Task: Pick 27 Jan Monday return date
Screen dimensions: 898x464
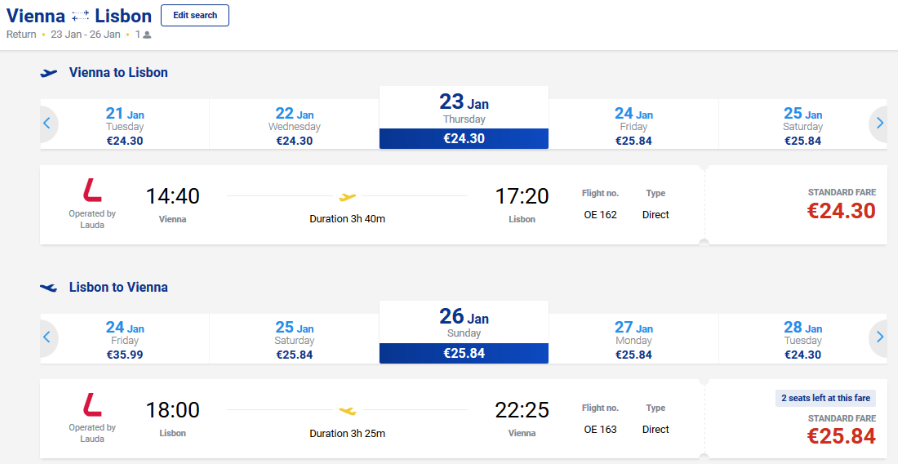Action: pos(633,339)
